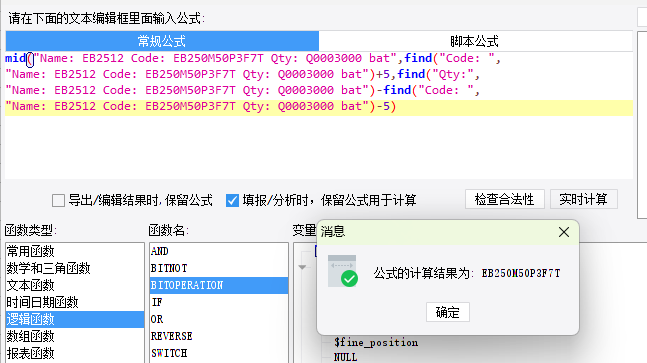Select the 常规公式 tab

click(162, 41)
